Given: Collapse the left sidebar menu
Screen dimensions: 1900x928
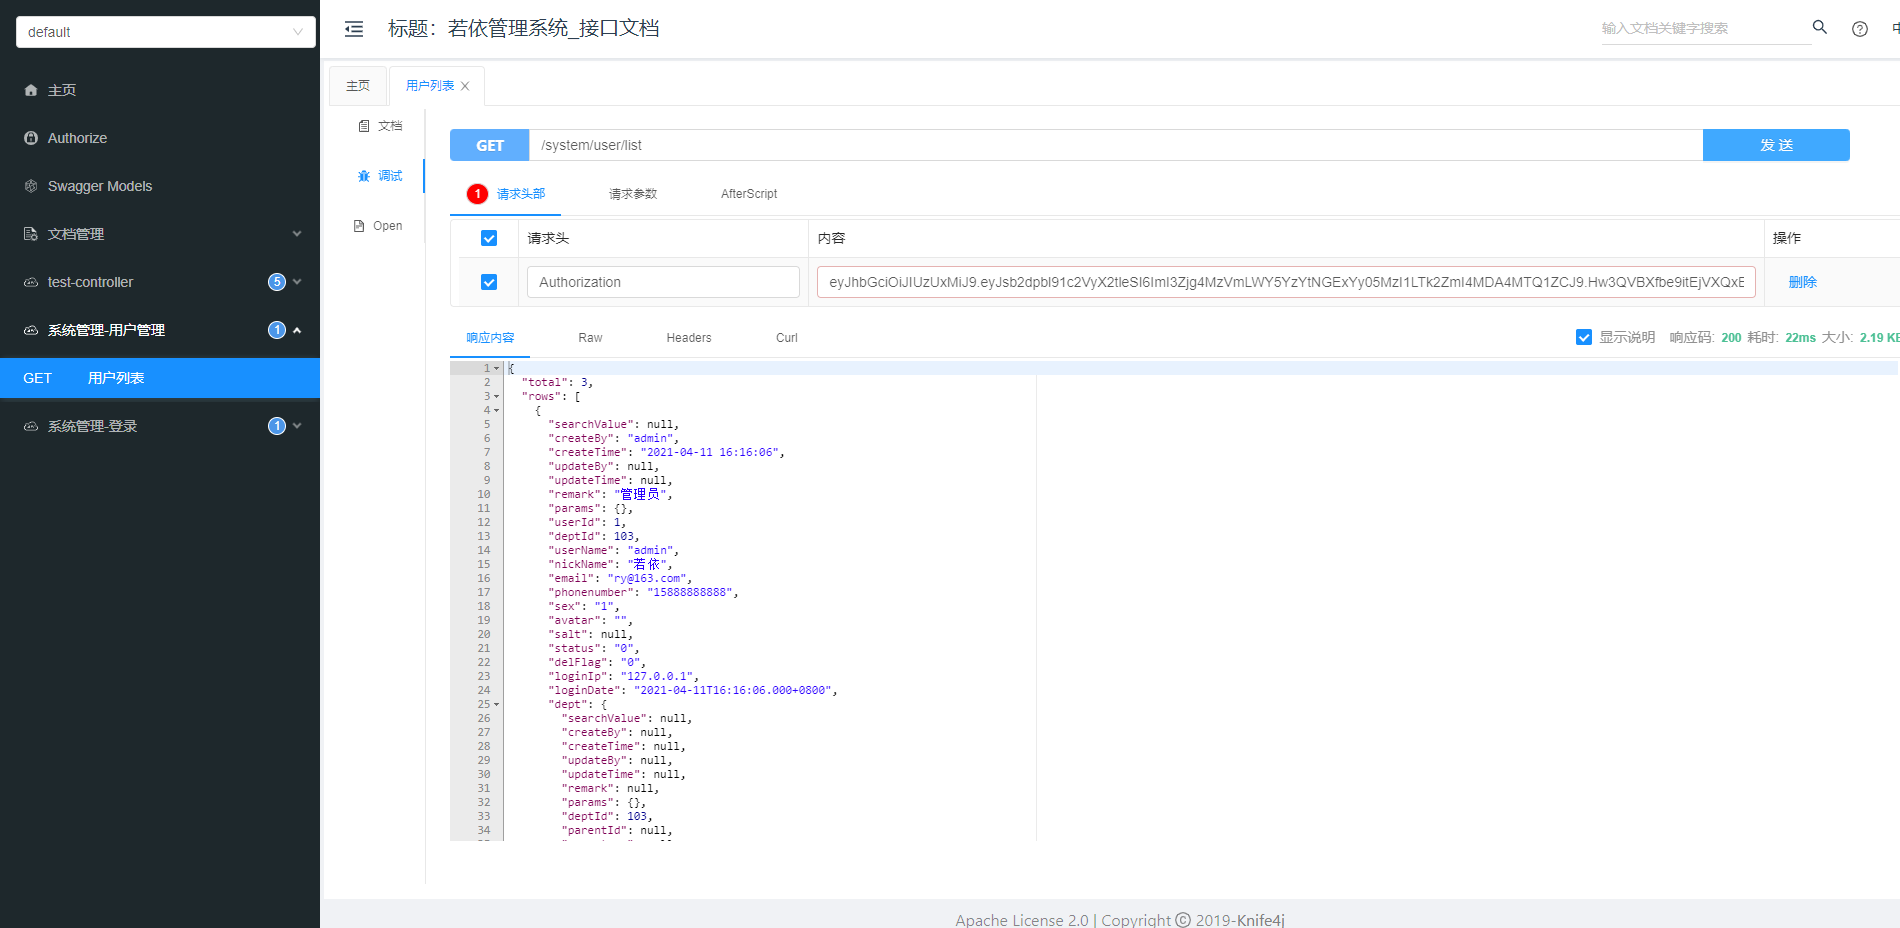Looking at the screenshot, I should [x=354, y=29].
